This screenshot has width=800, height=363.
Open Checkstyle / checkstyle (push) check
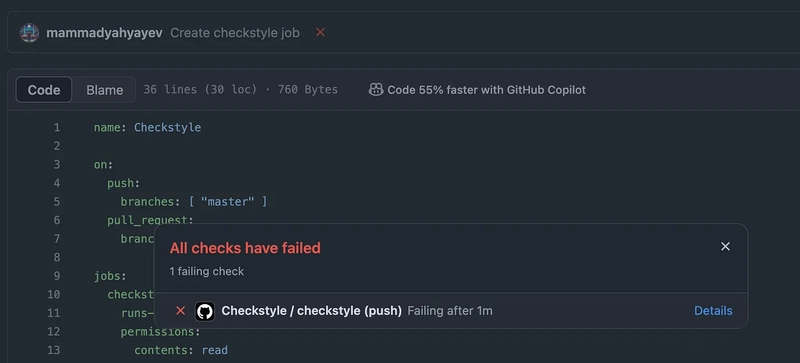[x=311, y=310]
